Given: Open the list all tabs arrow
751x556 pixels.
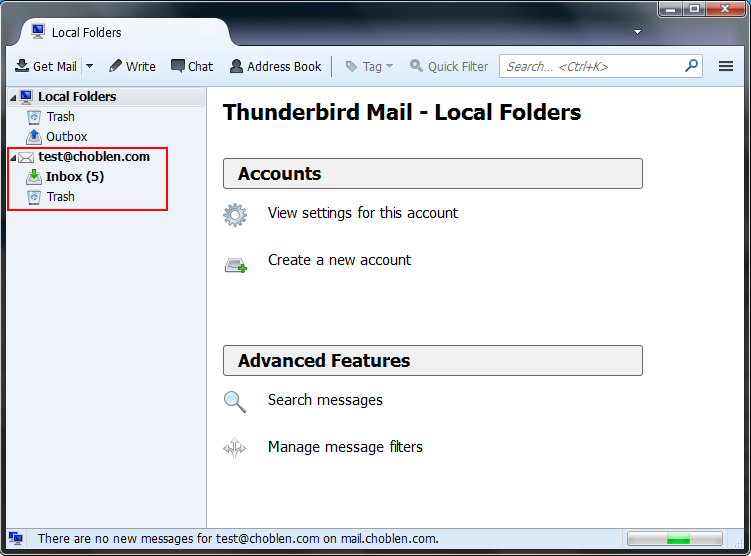Looking at the screenshot, I should [637, 32].
